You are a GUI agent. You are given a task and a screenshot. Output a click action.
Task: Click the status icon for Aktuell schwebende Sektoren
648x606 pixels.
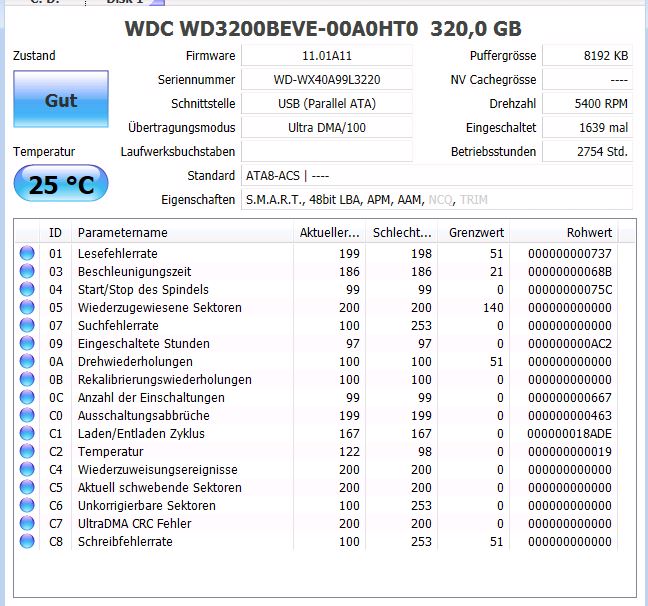27,487
